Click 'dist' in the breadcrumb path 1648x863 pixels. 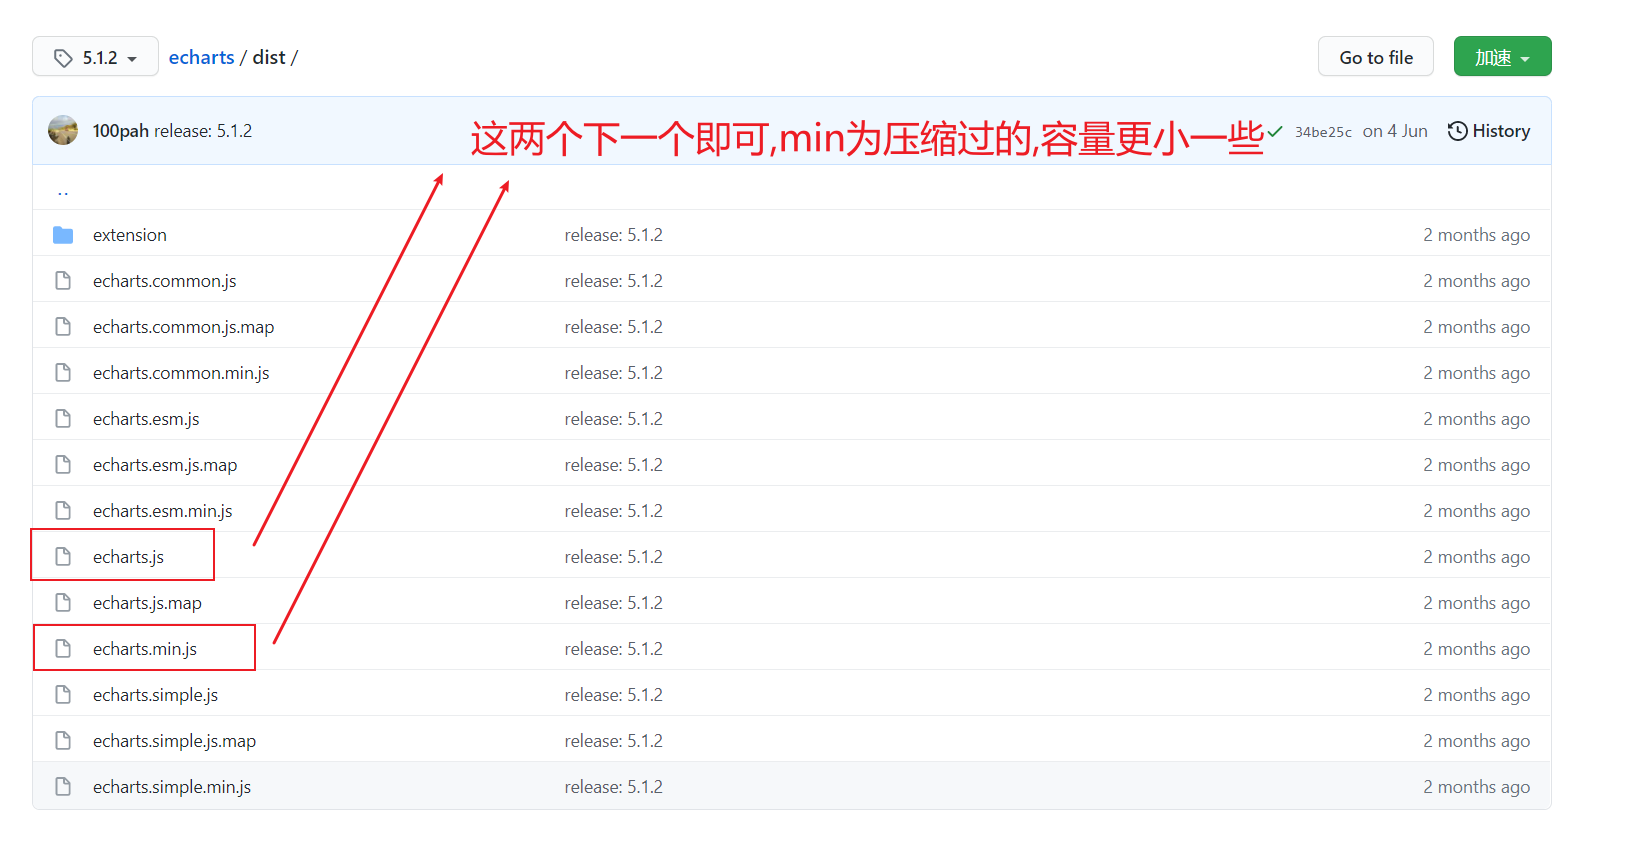pyautogui.click(x=269, y=58)
